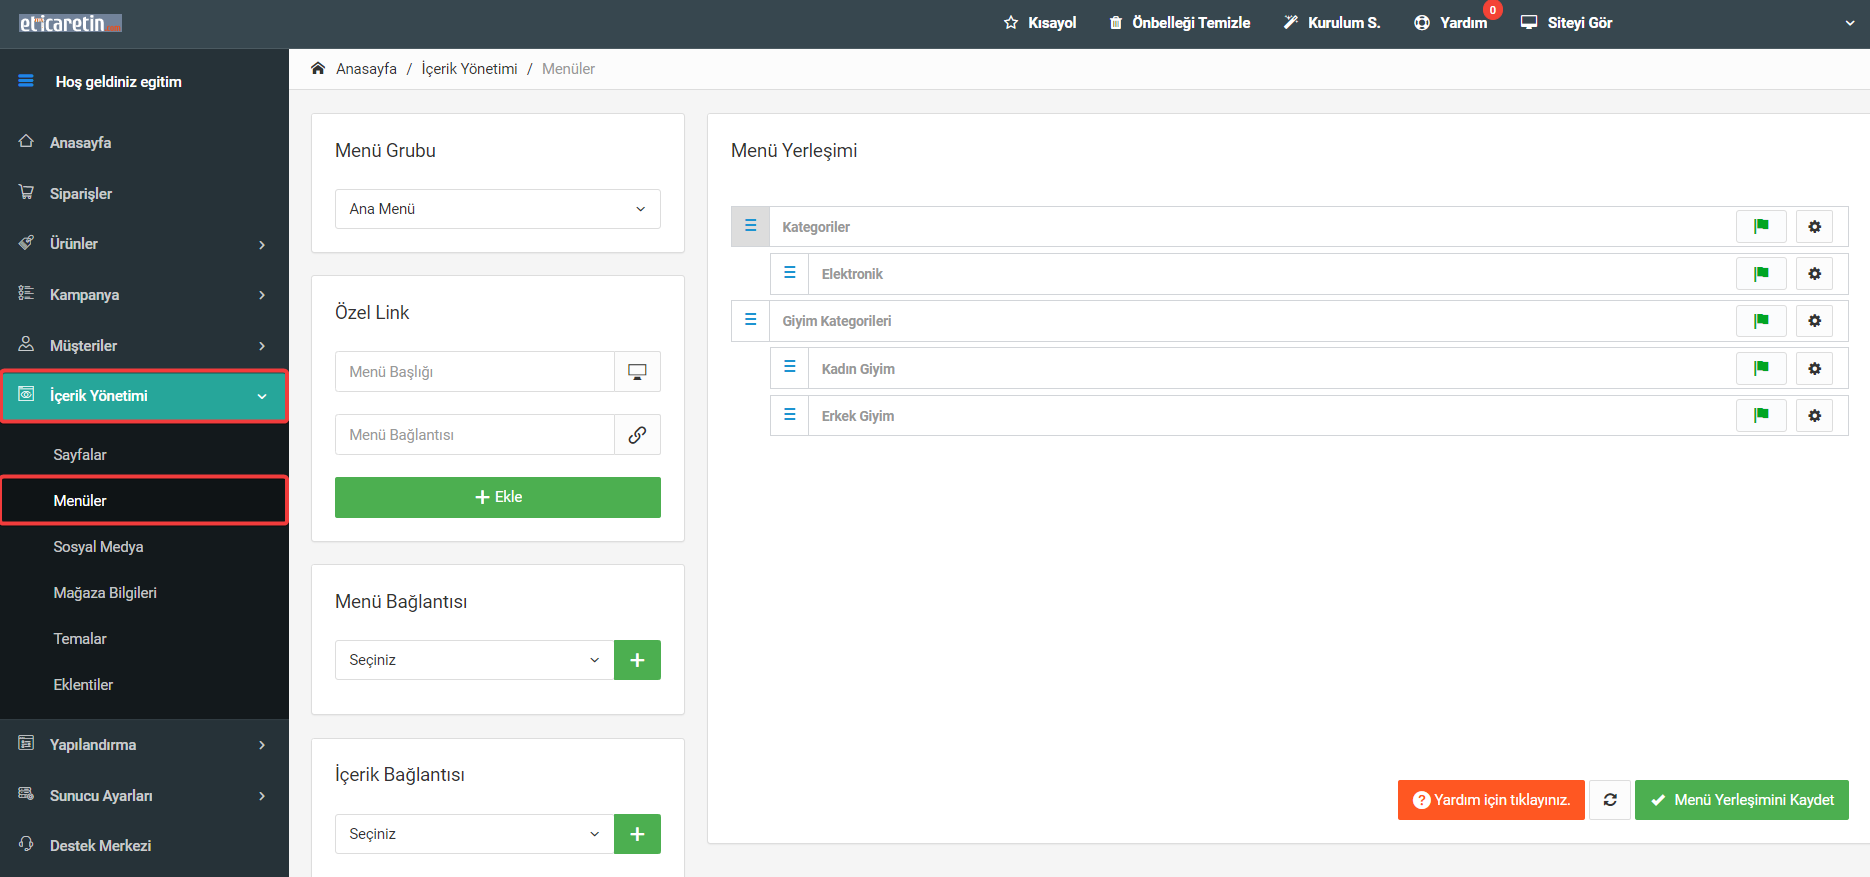This screenshot has width=1870, height=877.
Task: Open settings gear for Elektronik
Action: point(1815,274)
